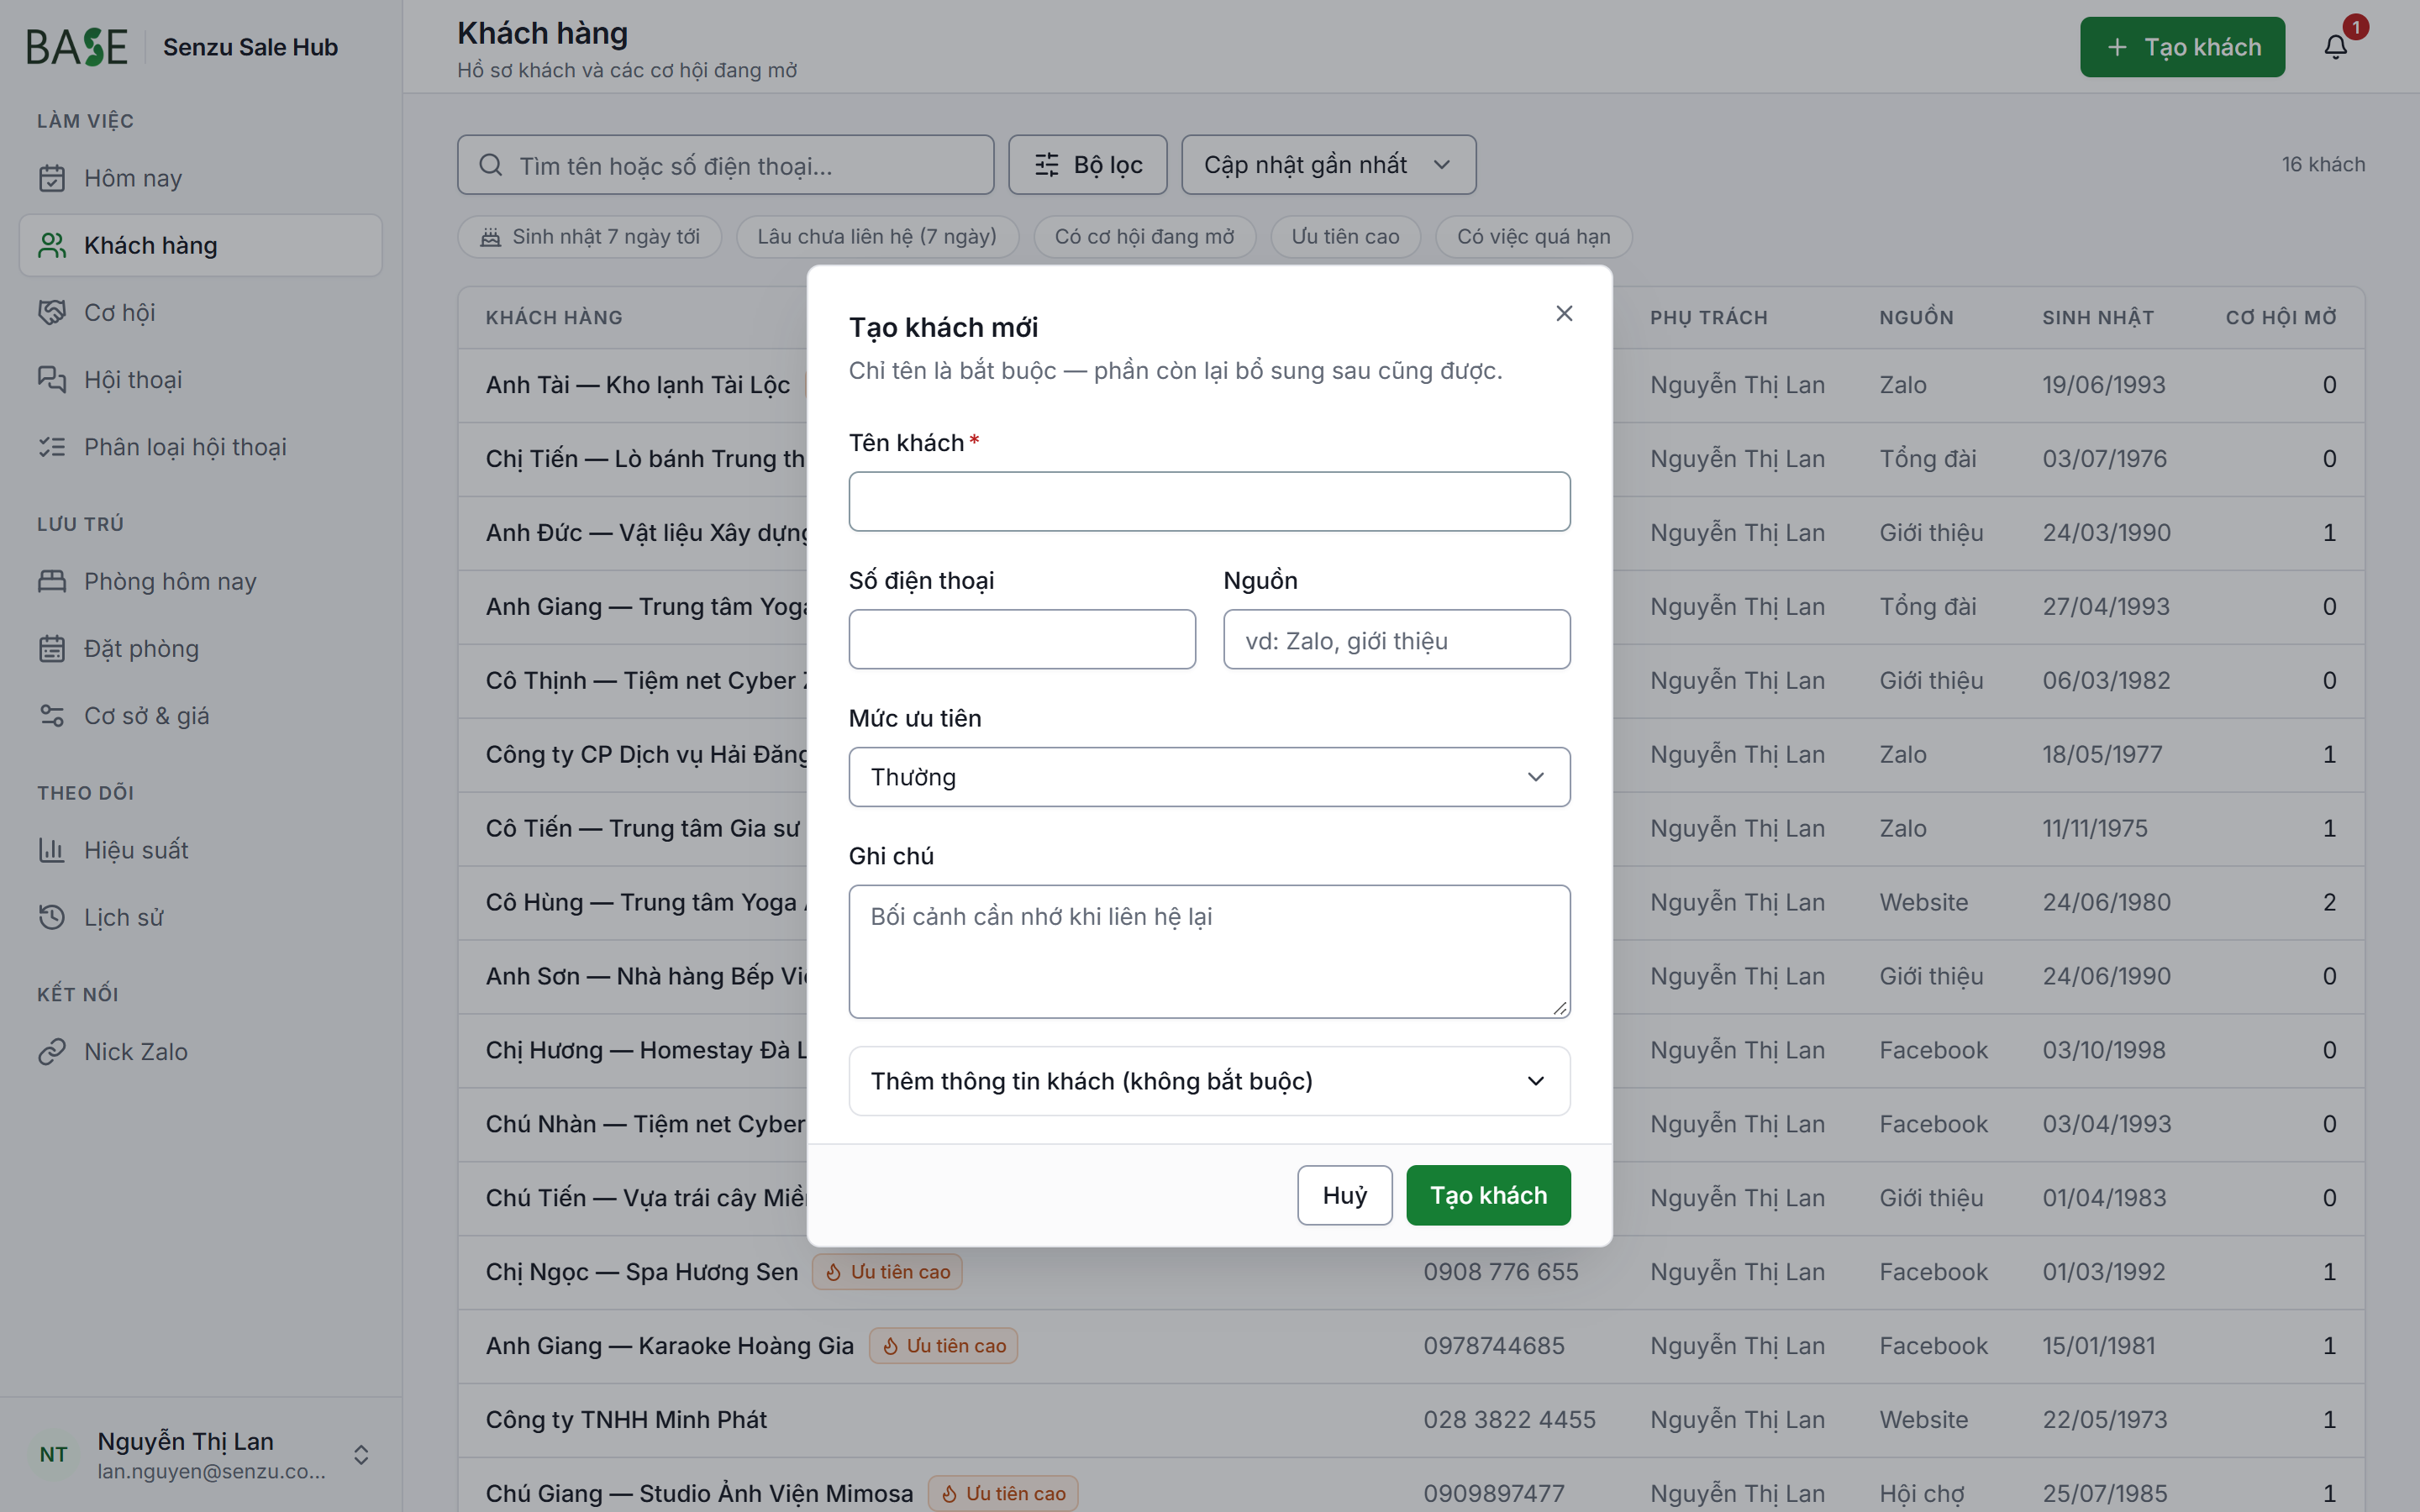Open Cơ hội handshake icon in sidebar
The width and height of the screenshot is (2420, 1512).
click(52, 312)
